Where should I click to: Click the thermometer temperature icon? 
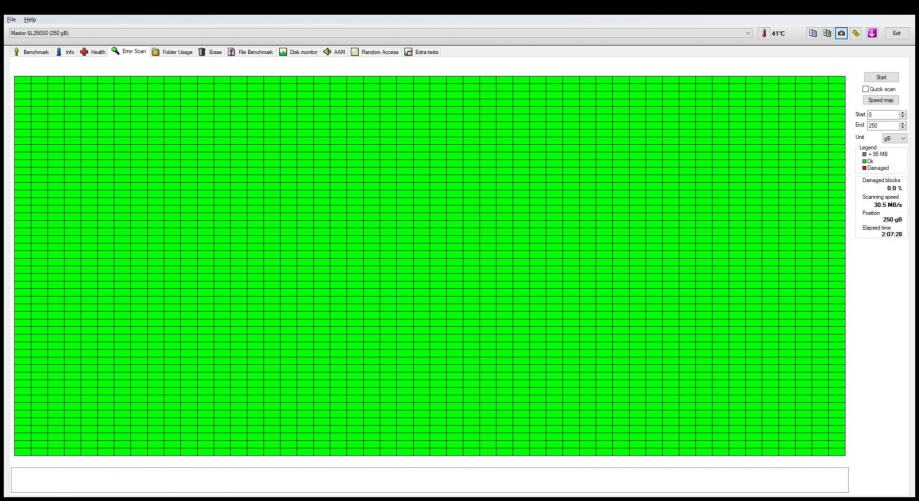pyautogui.click(x=764, y=33)
